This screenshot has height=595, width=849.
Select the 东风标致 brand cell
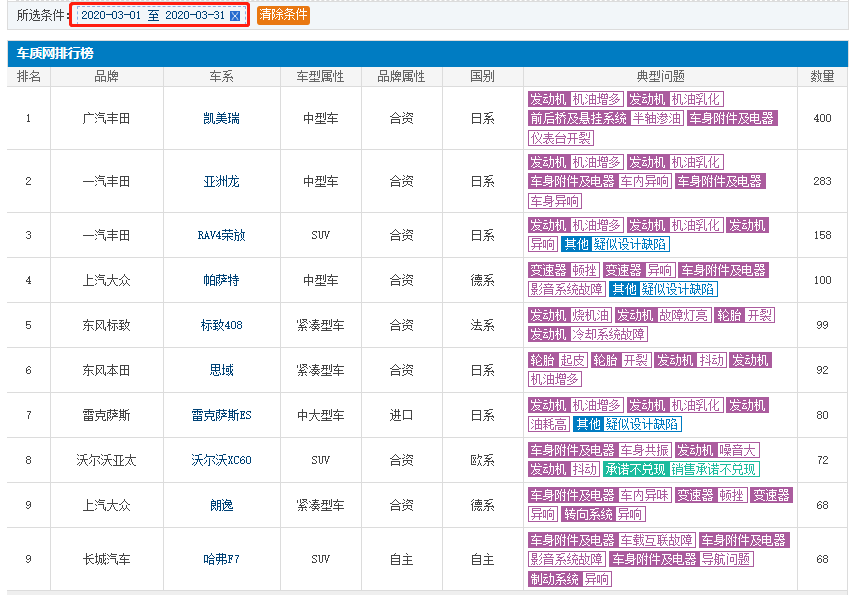107,325
